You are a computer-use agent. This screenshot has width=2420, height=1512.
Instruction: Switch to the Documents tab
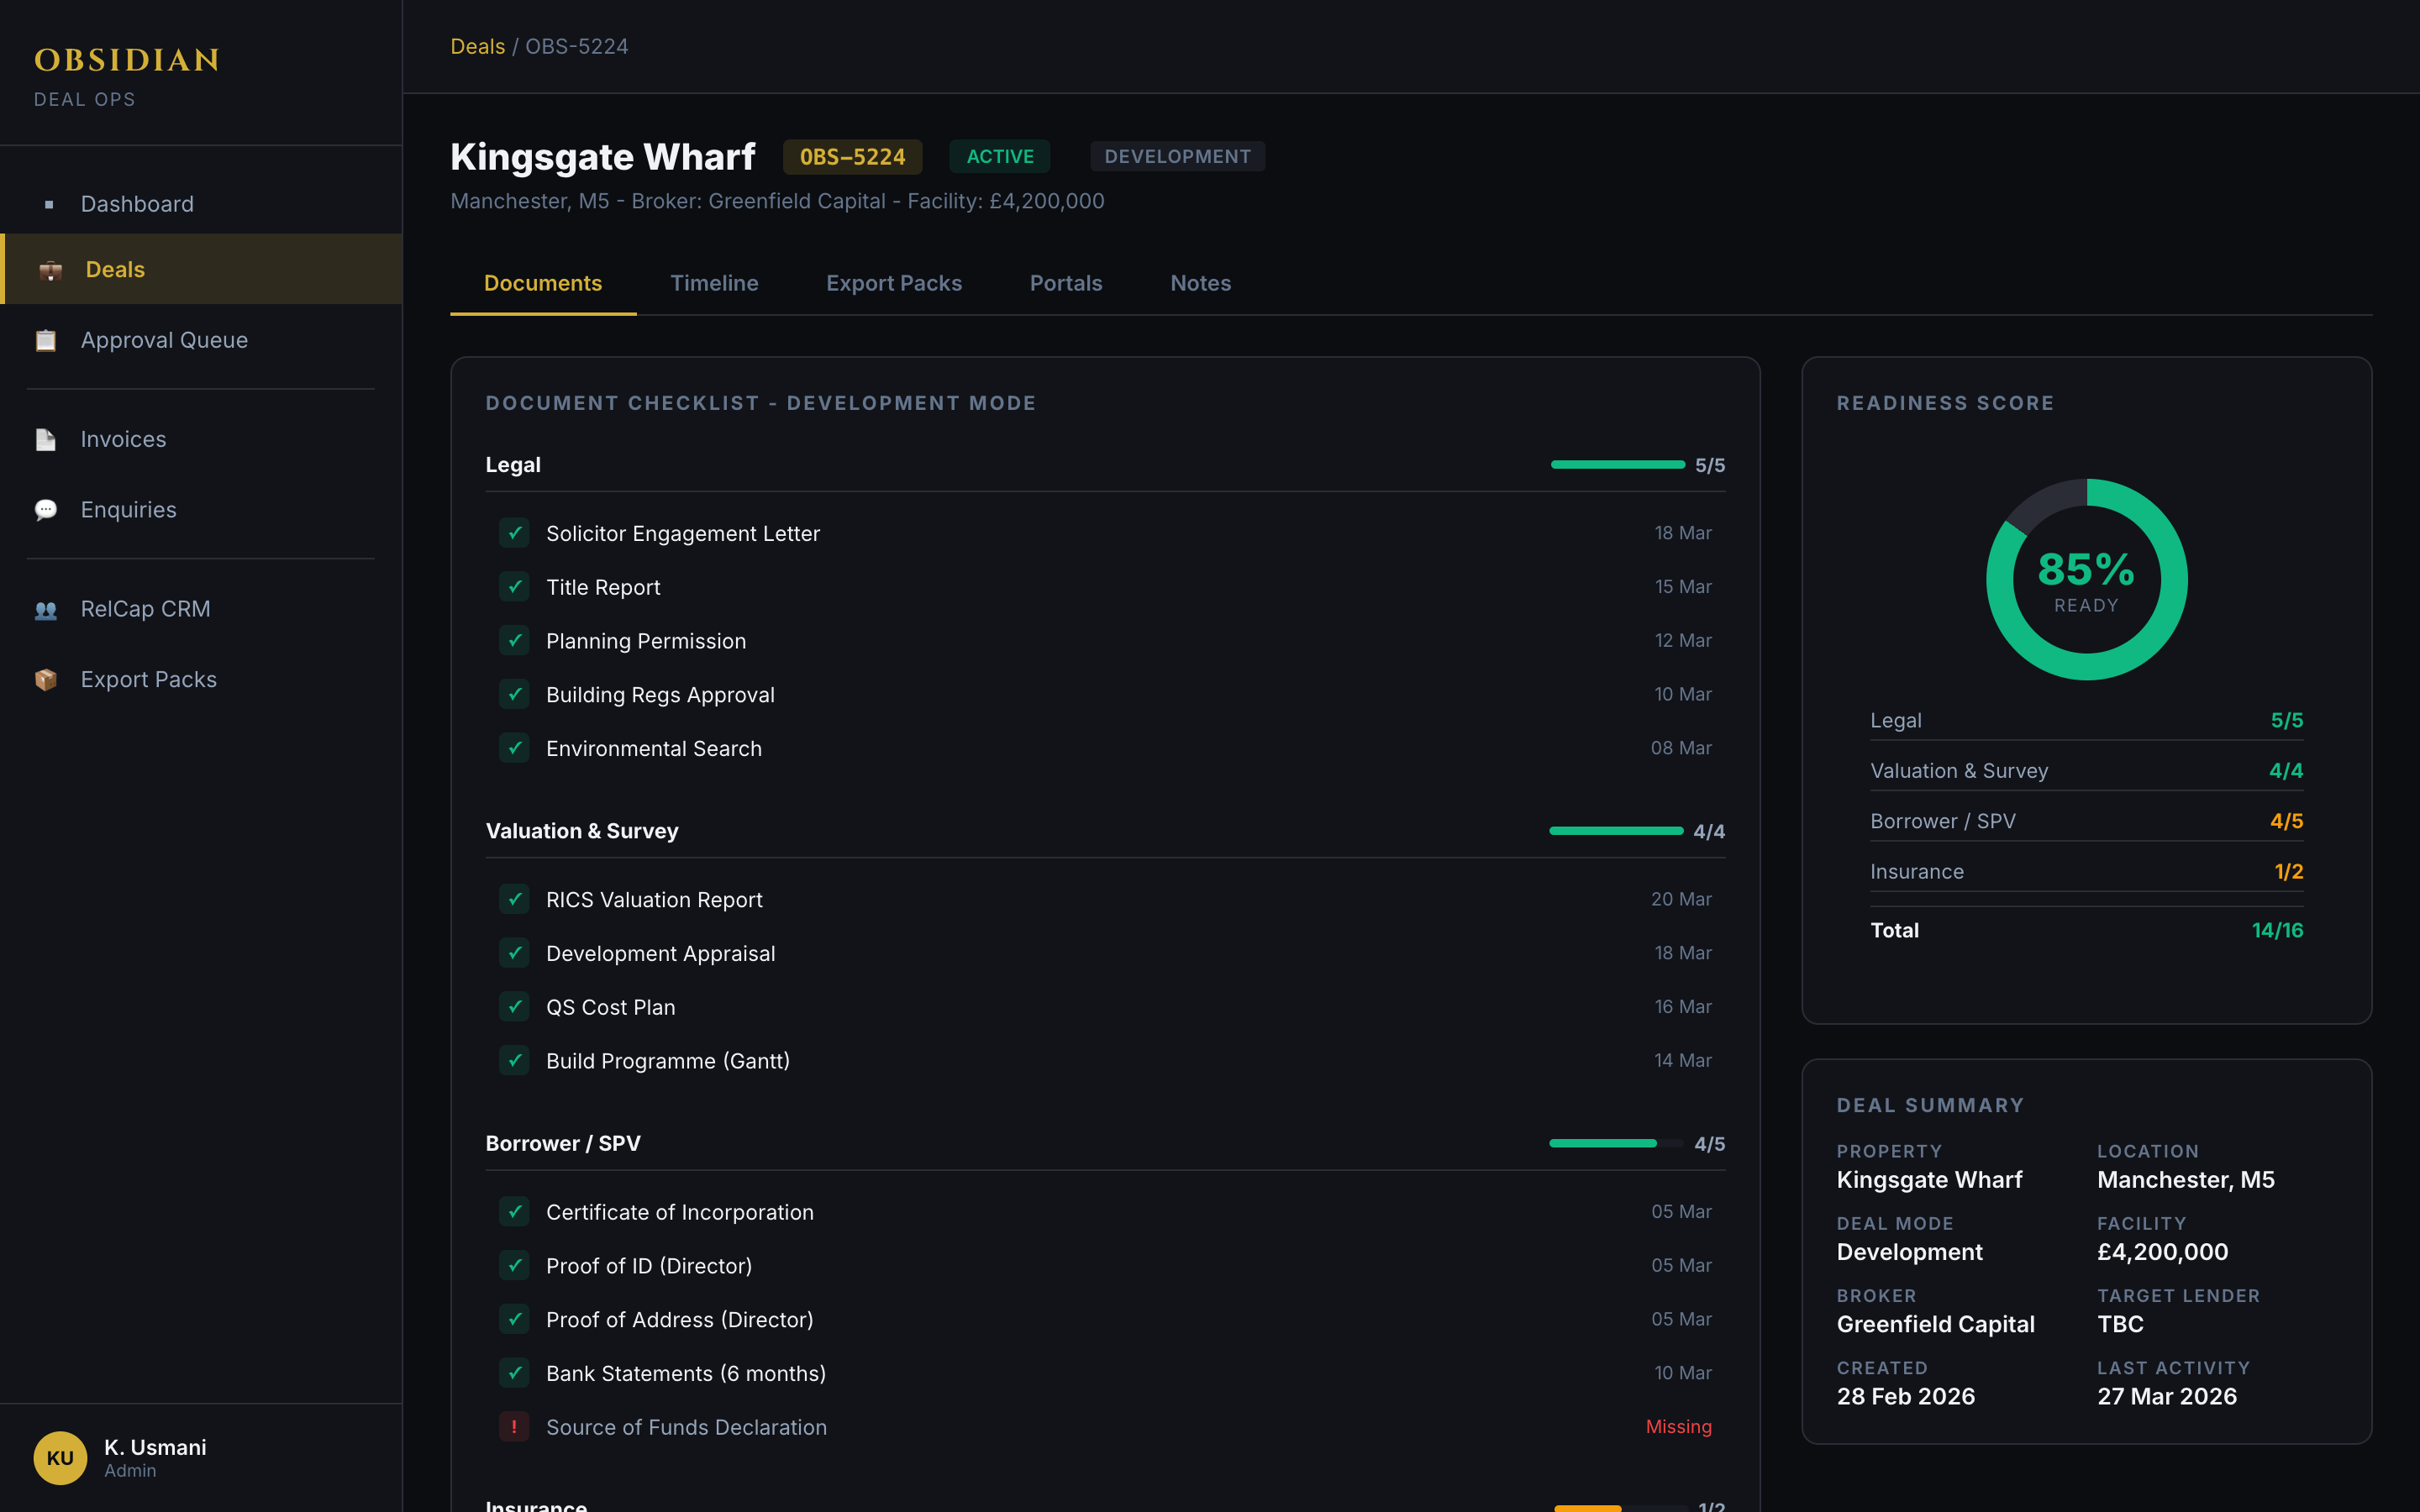click(x=543, y=283)
